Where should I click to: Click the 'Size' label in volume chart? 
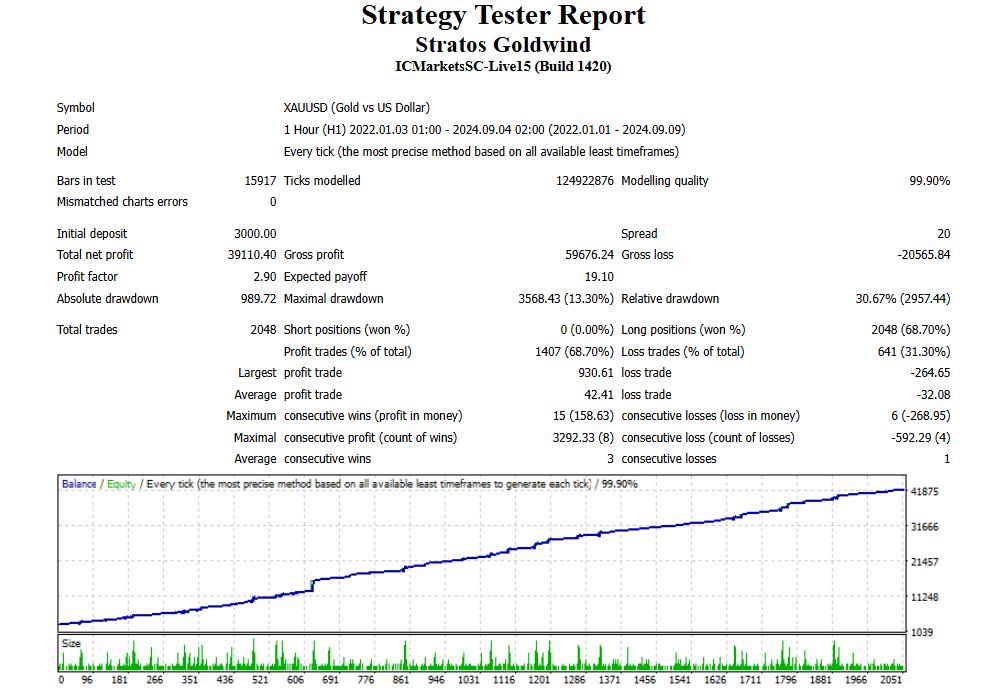pyautogui.click(x=71, y=643)
